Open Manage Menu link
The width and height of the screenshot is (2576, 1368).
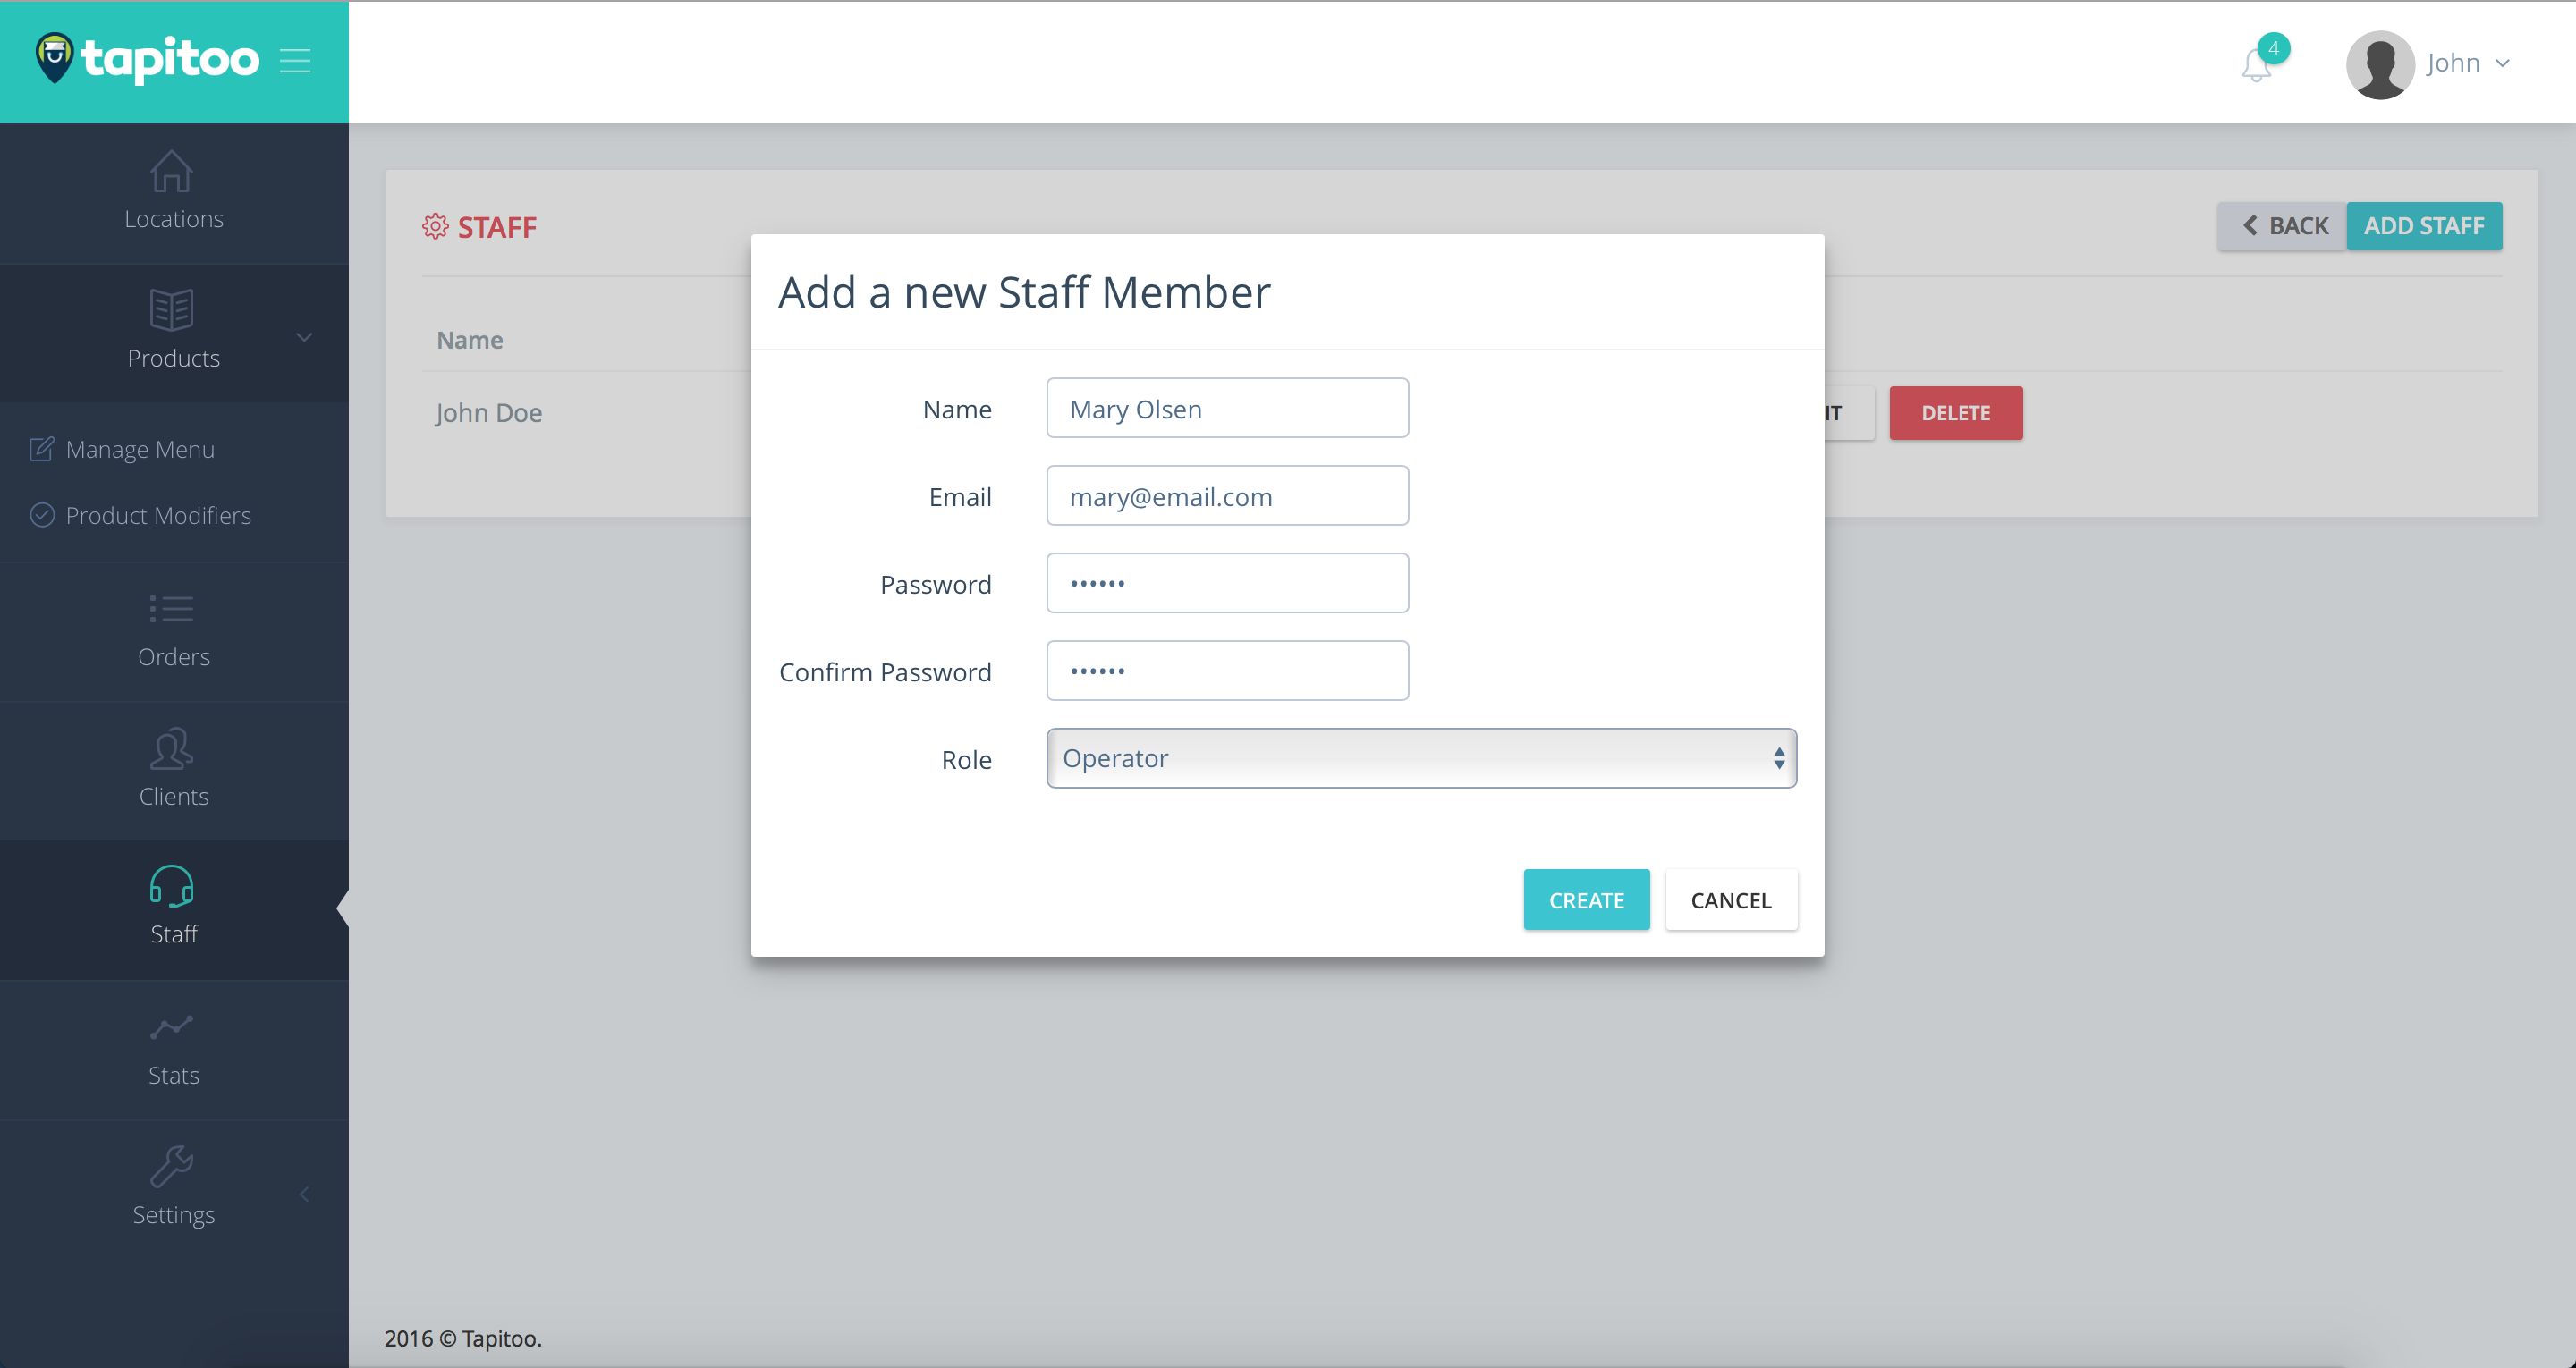(140, 449)
